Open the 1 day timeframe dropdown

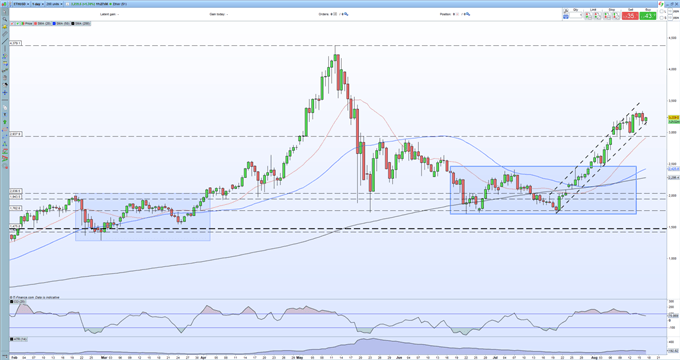click(x=38, y=4)
